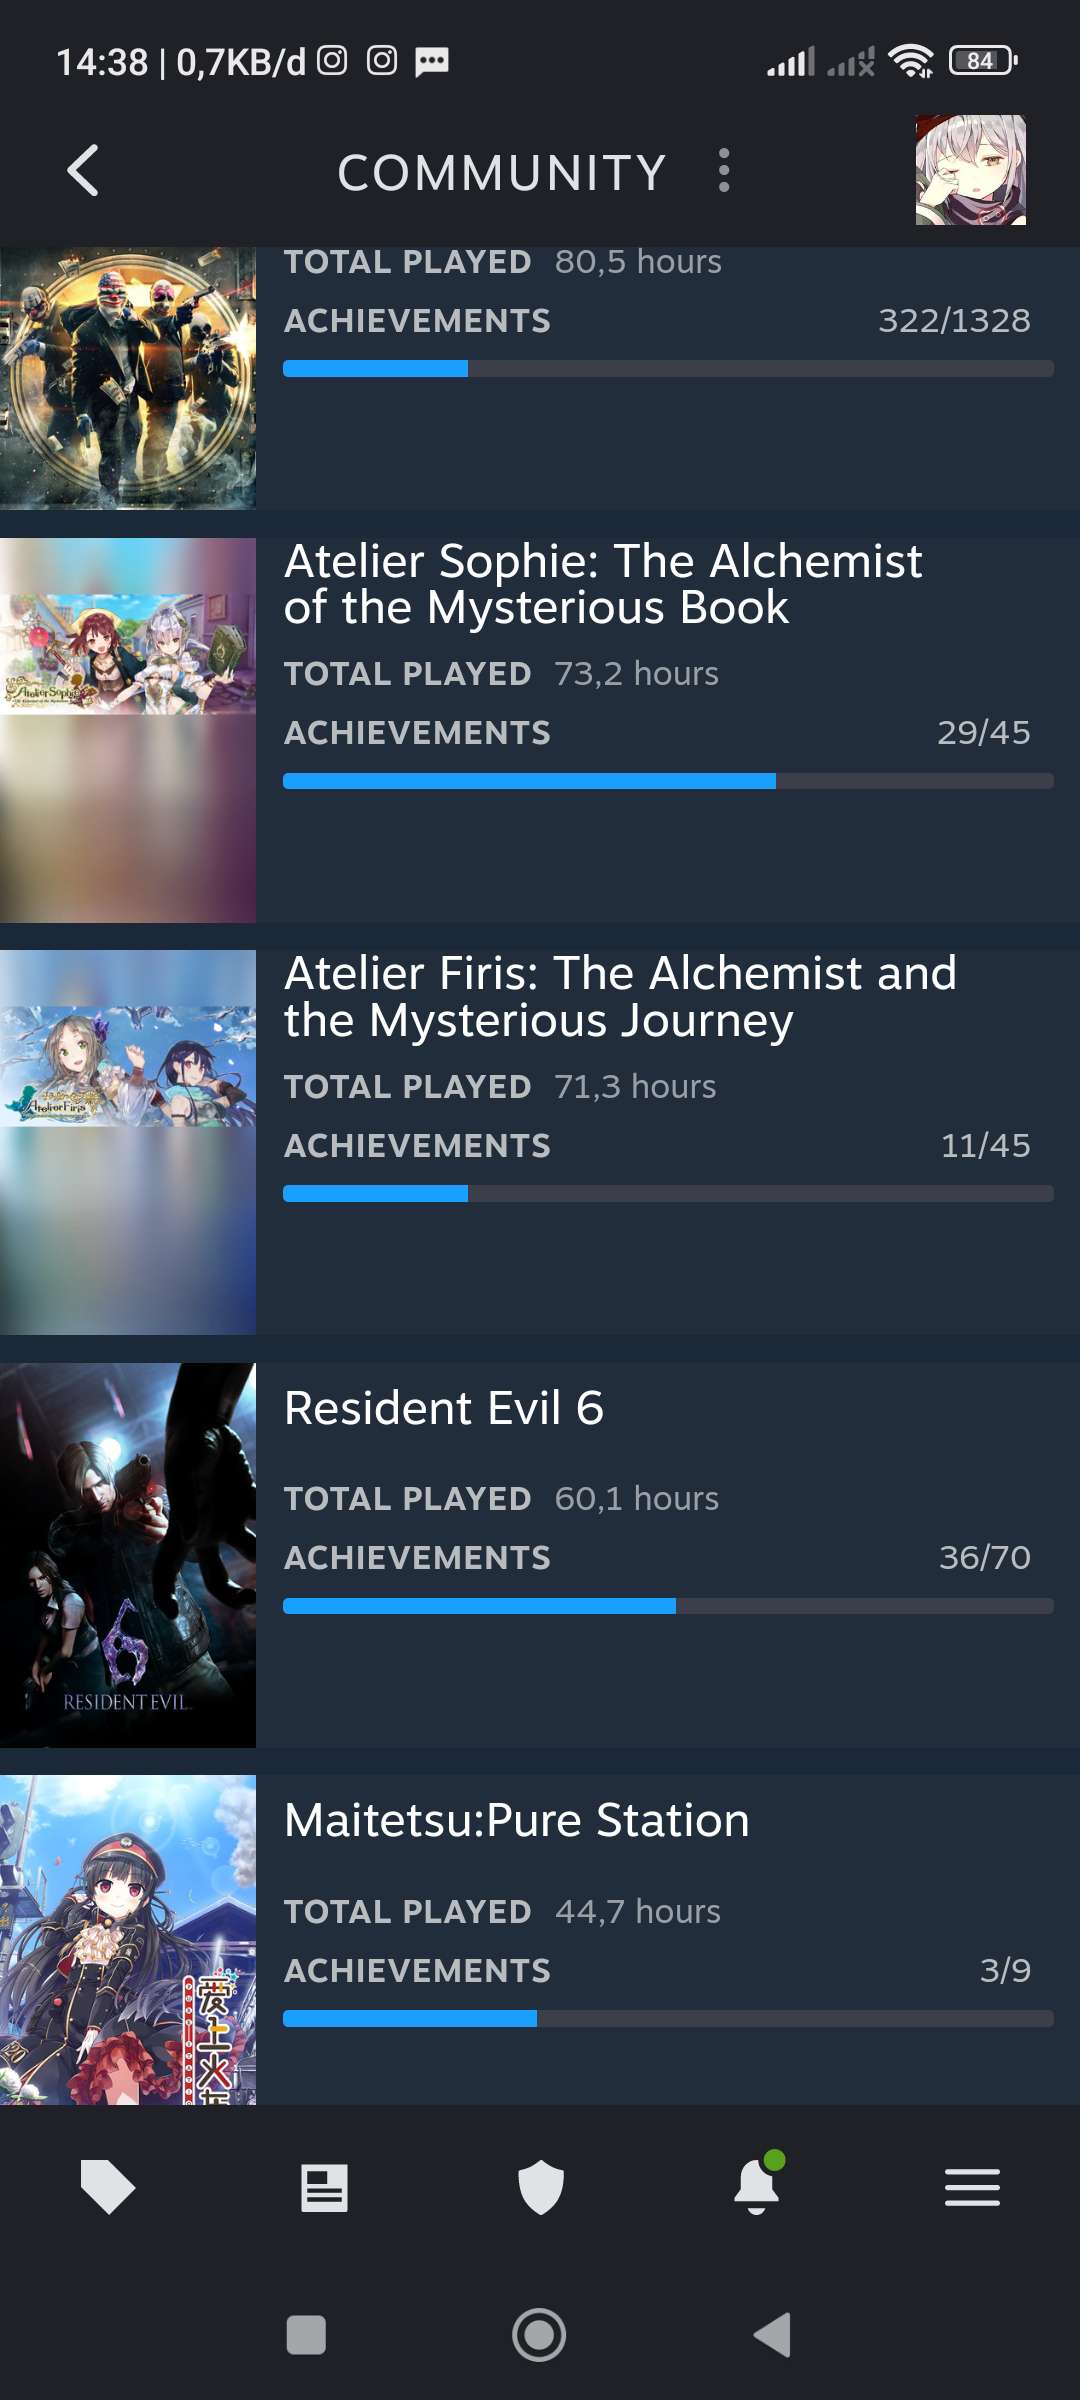Open the News feed icon tab

pos(324,2187)
